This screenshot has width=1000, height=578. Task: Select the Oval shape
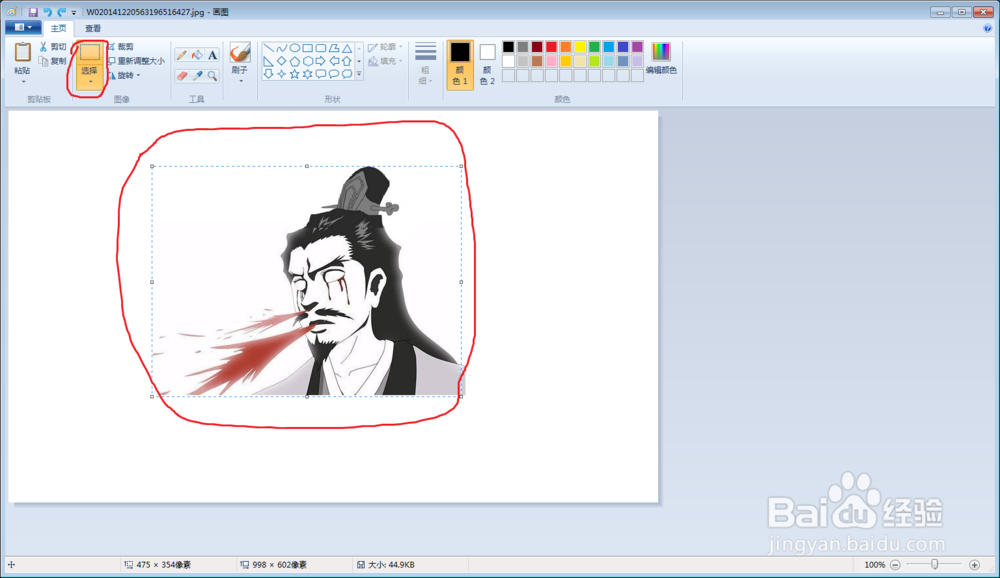click(x=295, y=48)
